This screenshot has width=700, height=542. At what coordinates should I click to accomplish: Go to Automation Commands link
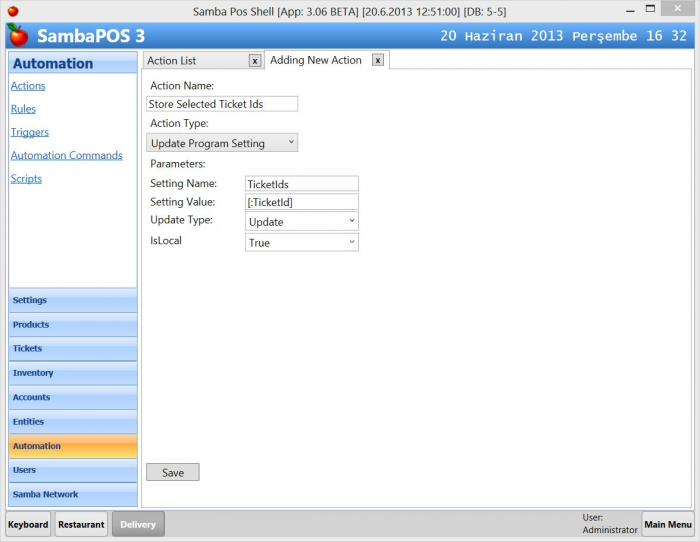[x=66, y=155]
